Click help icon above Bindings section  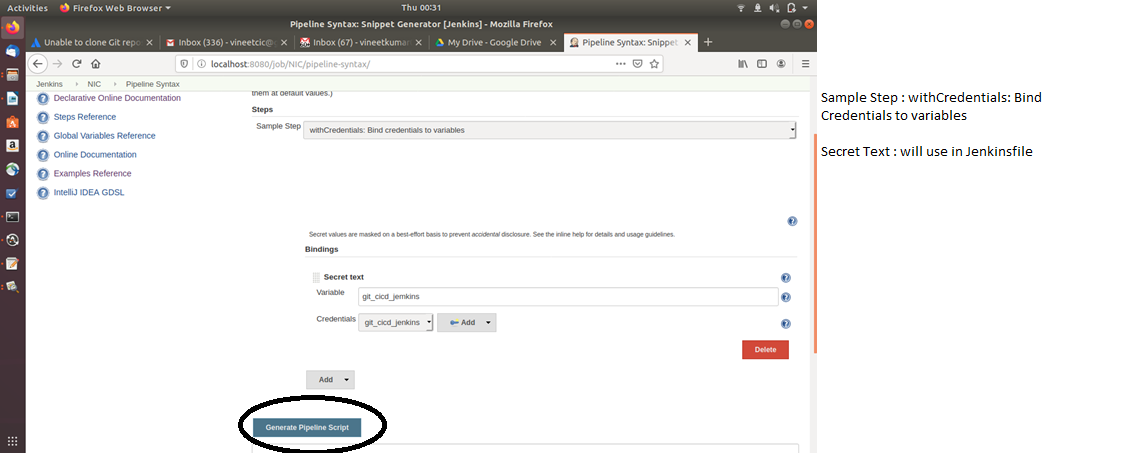tap(792, 221)
